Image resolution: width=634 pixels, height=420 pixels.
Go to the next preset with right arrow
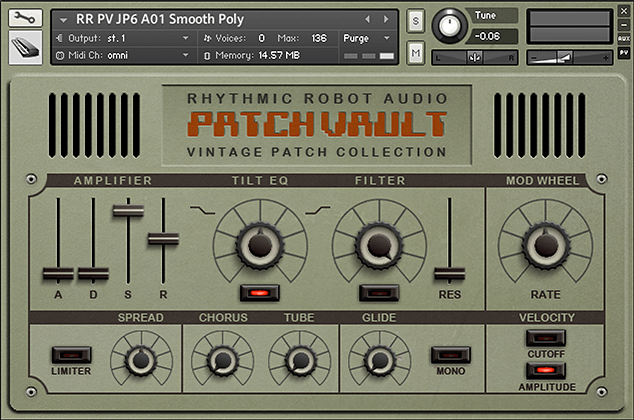pos(385,18)
